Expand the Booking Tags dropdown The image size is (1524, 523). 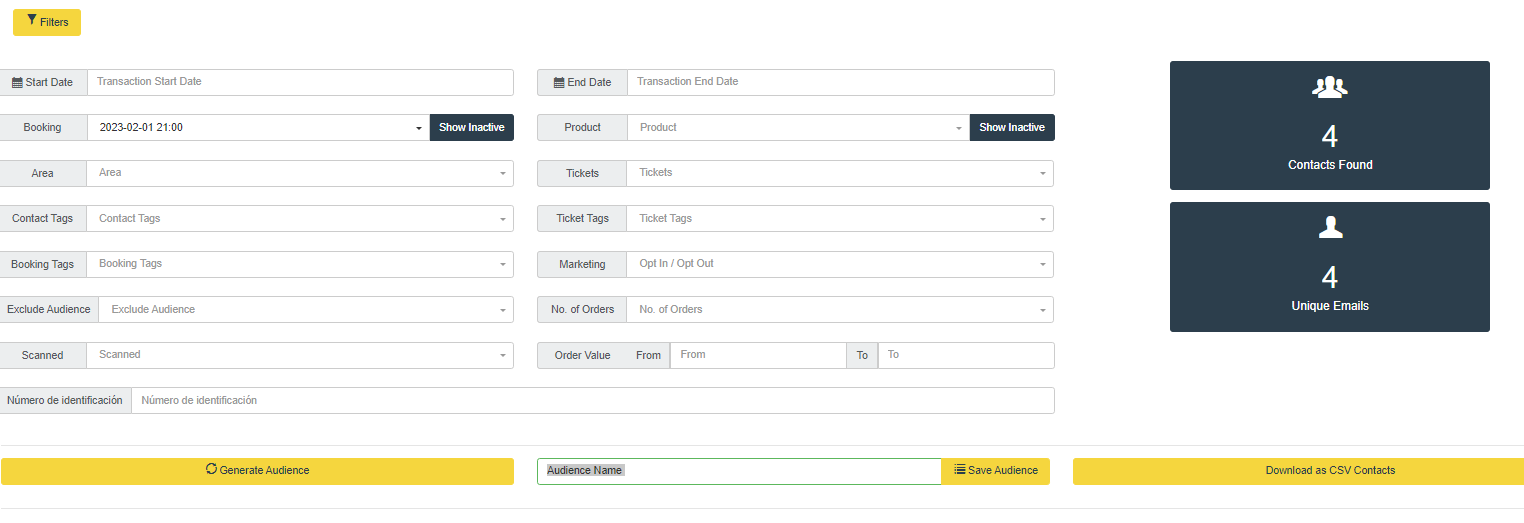point(300,264)
